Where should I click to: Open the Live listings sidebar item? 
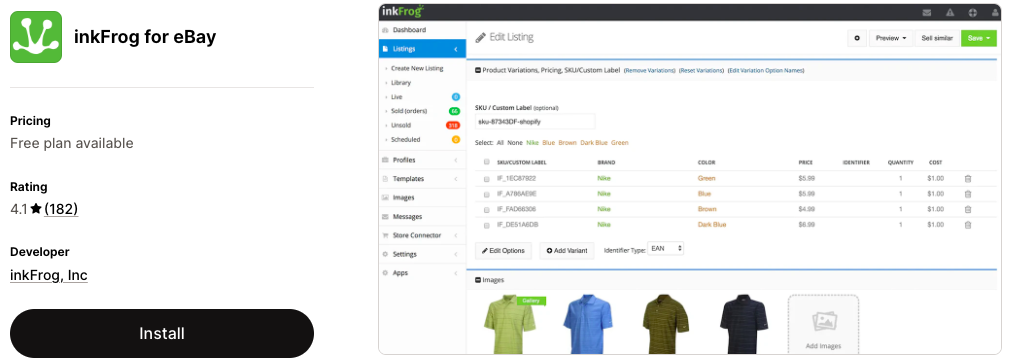[396, 97]
